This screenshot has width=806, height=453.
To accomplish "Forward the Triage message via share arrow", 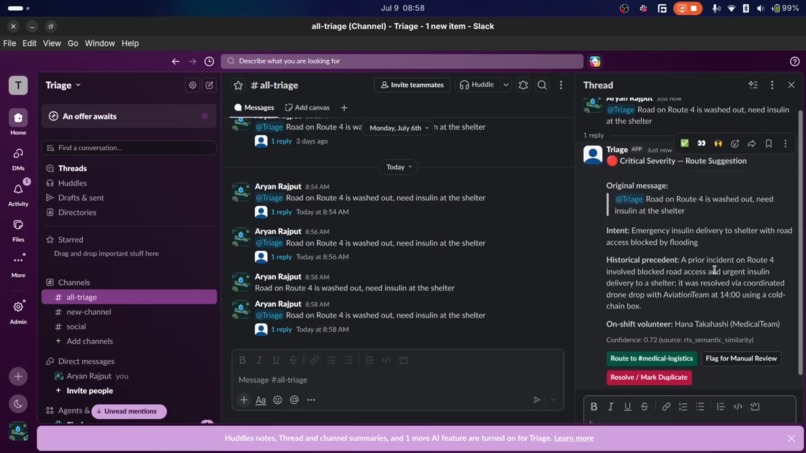I will point(752,144).
